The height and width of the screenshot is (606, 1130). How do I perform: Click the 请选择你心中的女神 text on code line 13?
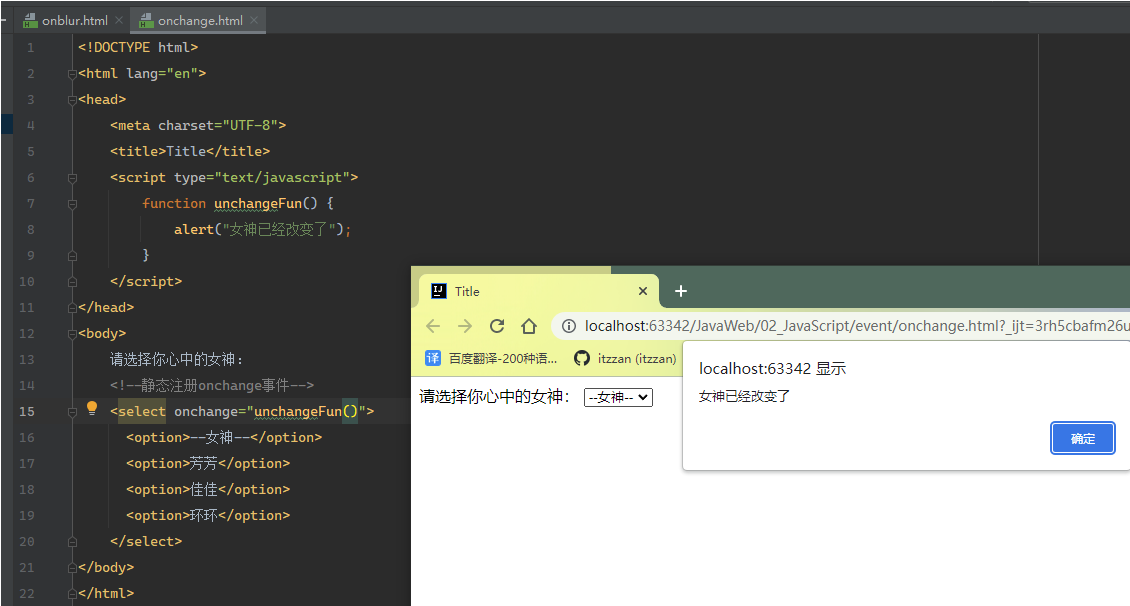(x=177, y=360)
